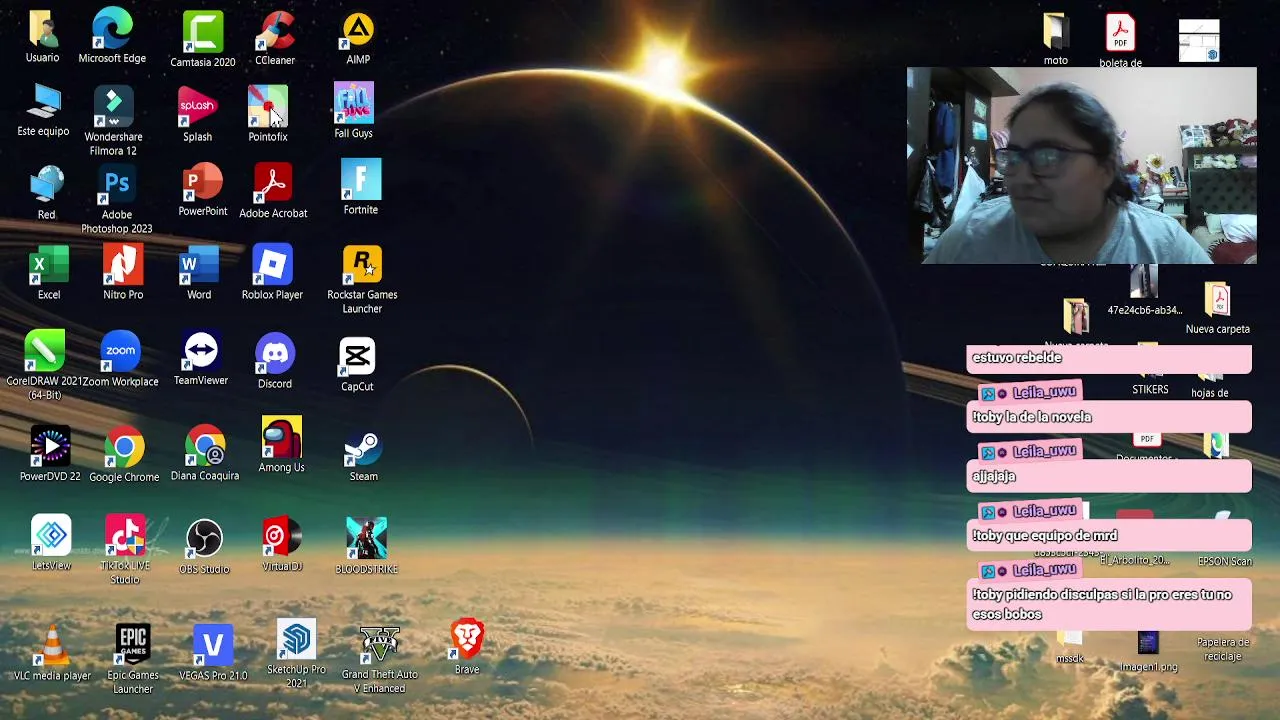Open Wondershare Filmora 12 shortcut
1280x720 pixels.
113,106
